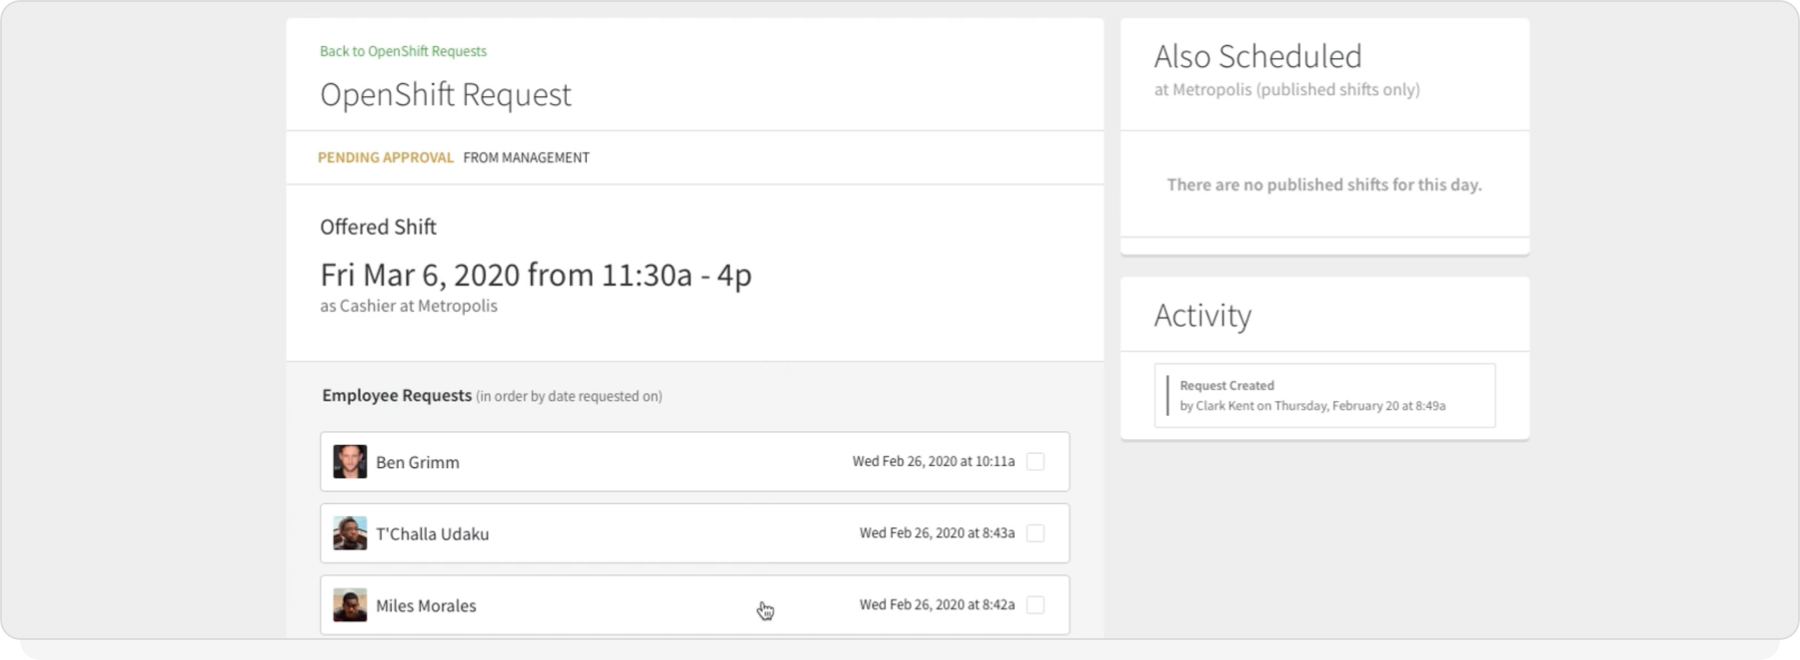Select the Employee Requests section header
1800x660 pixels.
point(396,396)
